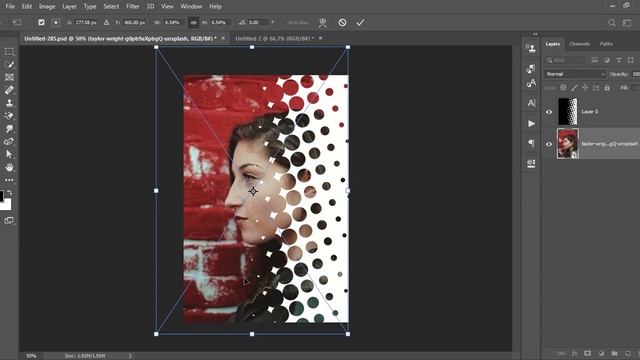The height and width of the screenshot is (360, 640).
Task: Cancel the transform
Action: tap(342, 22)
